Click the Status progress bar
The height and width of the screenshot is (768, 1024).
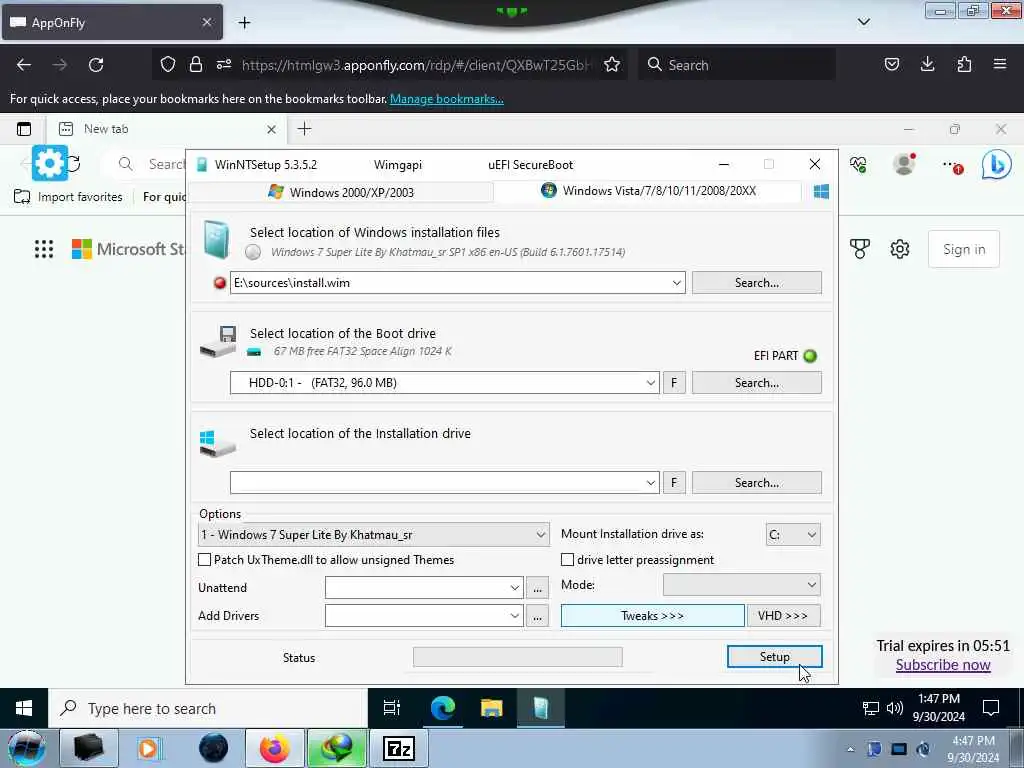518,657
